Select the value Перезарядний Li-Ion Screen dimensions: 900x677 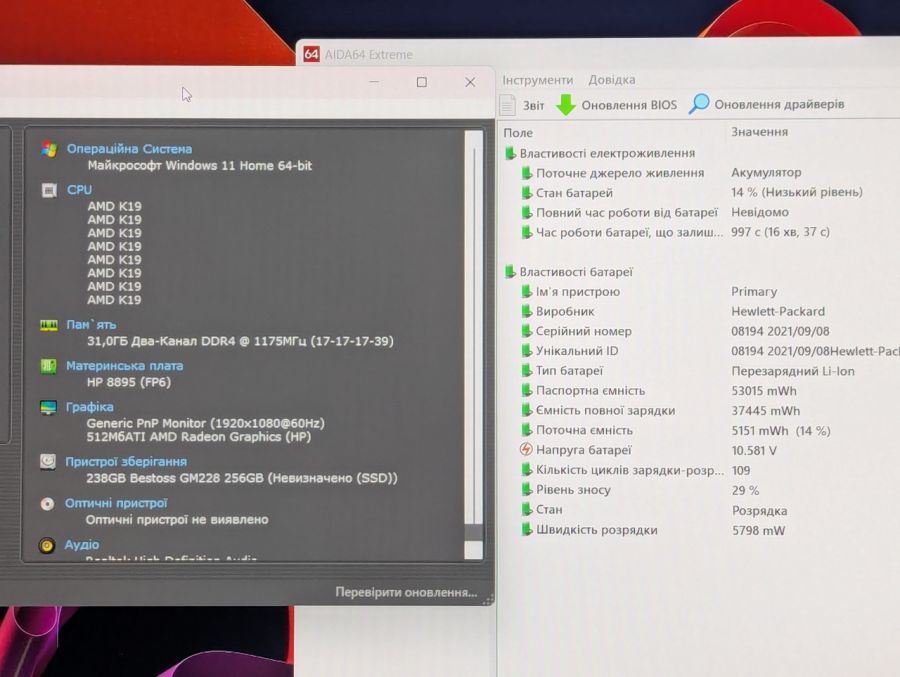pos(793,371)
